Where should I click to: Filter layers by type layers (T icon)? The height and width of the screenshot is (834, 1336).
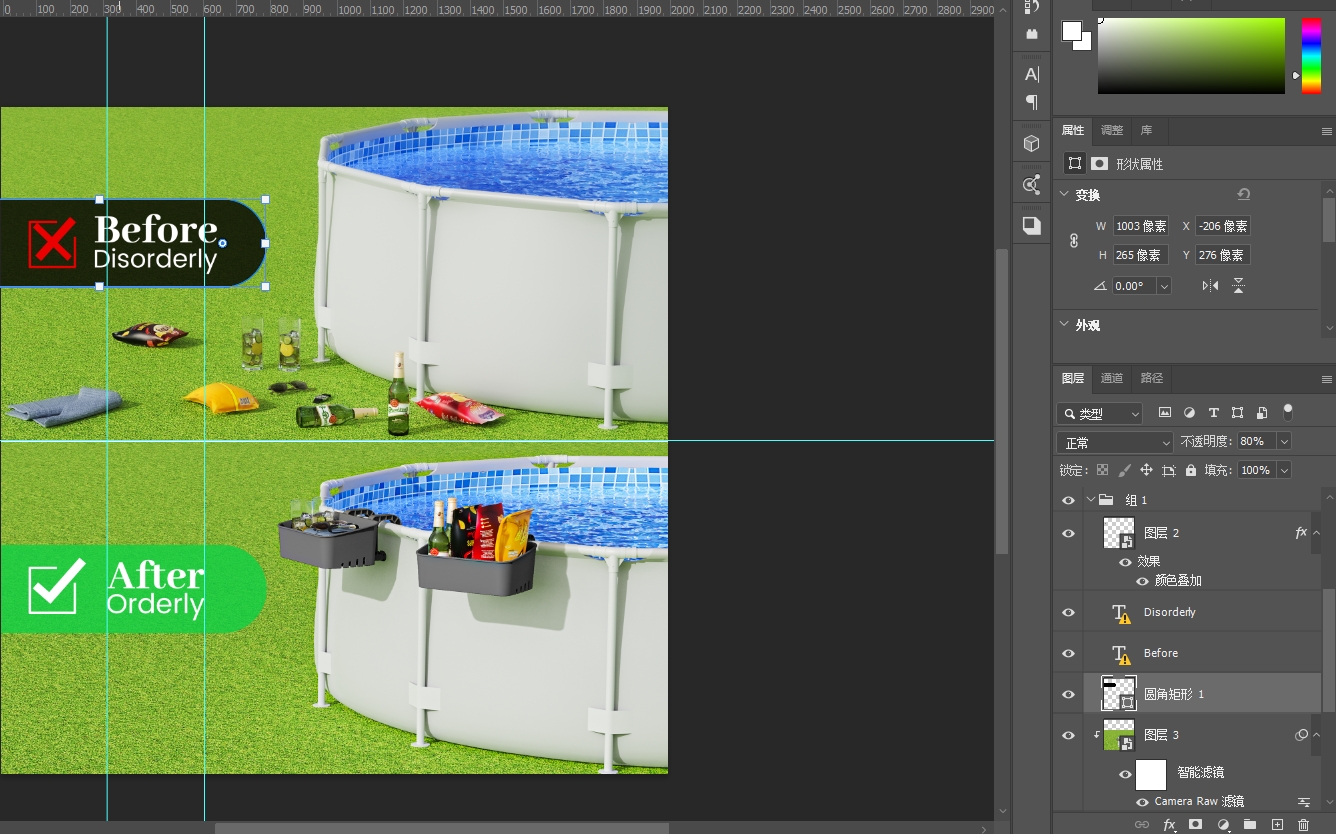pos(1213,413)
